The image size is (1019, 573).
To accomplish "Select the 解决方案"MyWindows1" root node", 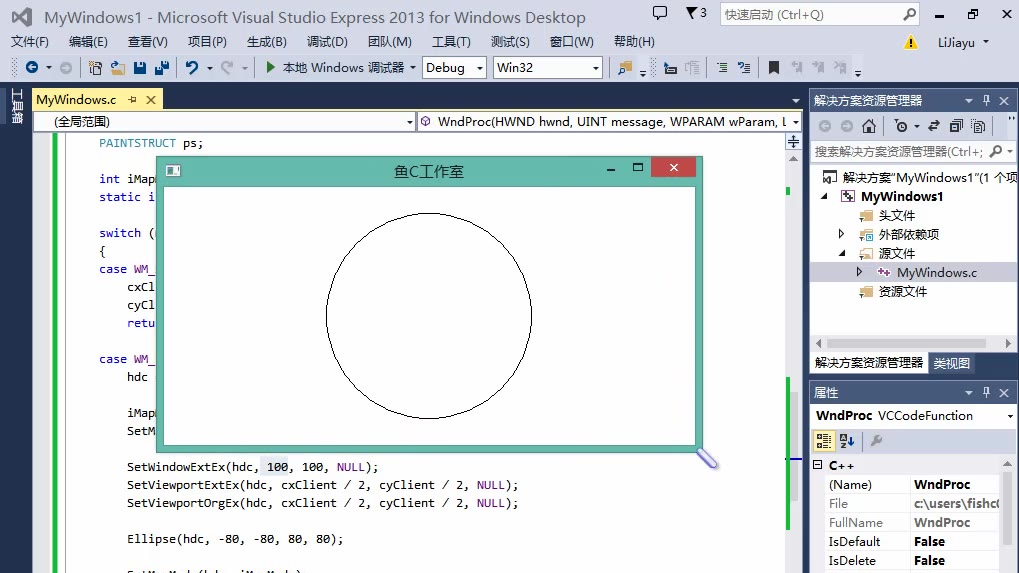I will click(919, 177).
